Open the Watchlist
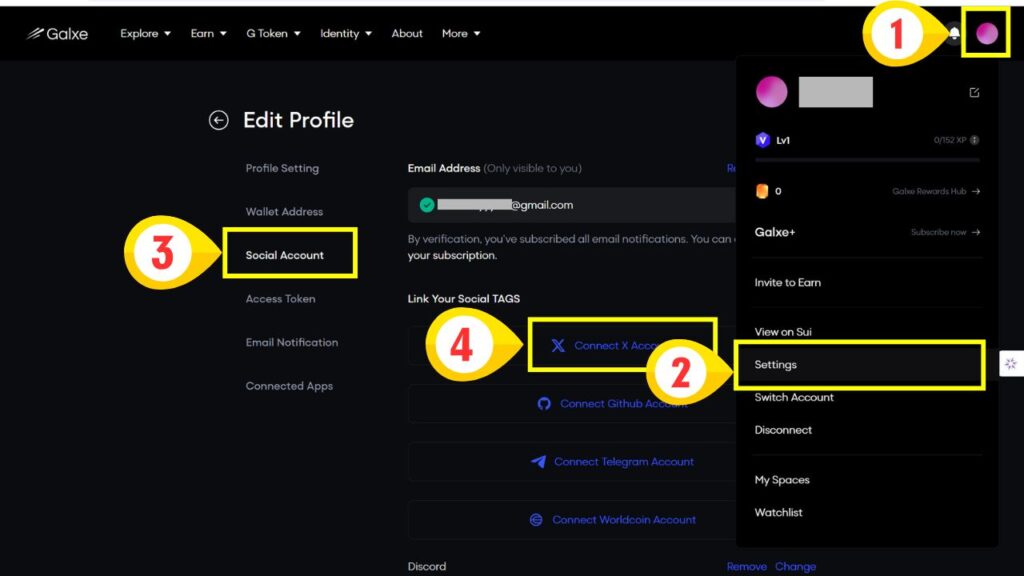Screen dimensions: 1024x576 pos(778,512)
